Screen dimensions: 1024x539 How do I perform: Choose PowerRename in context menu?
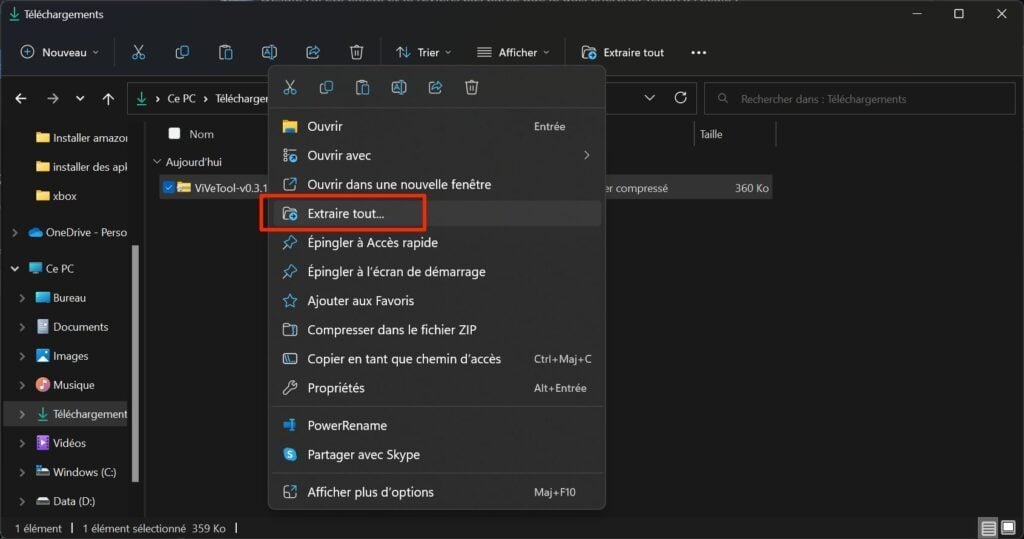pyautogui.click(x=436, y=425)
